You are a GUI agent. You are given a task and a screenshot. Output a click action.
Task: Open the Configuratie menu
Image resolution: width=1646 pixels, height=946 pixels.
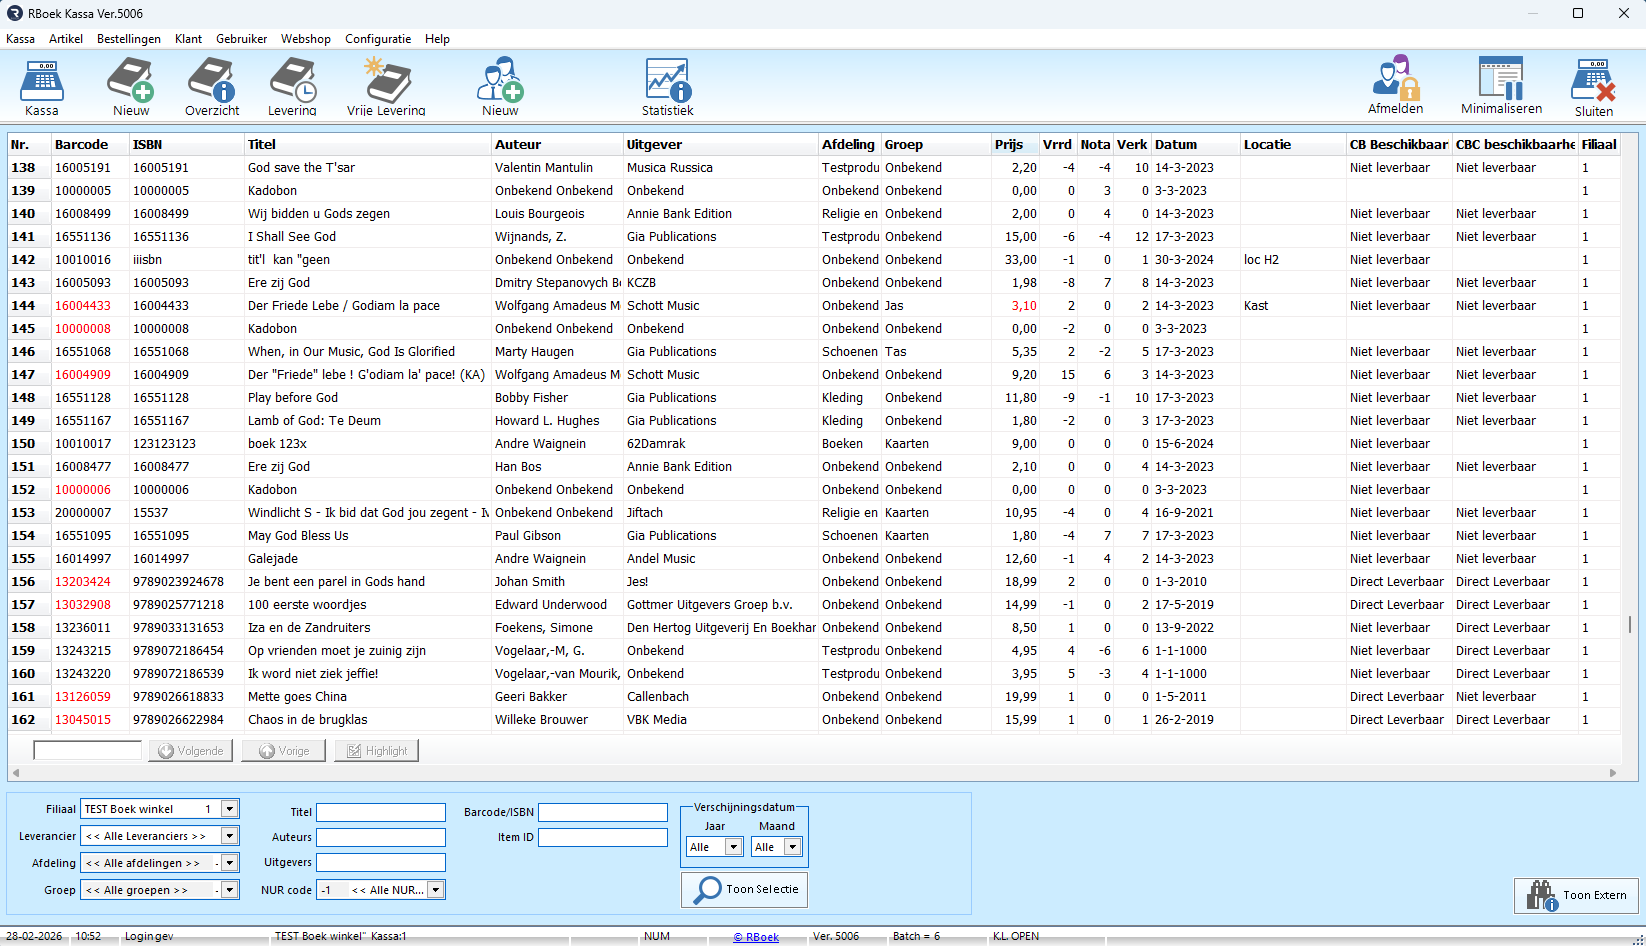click(378, 39)
